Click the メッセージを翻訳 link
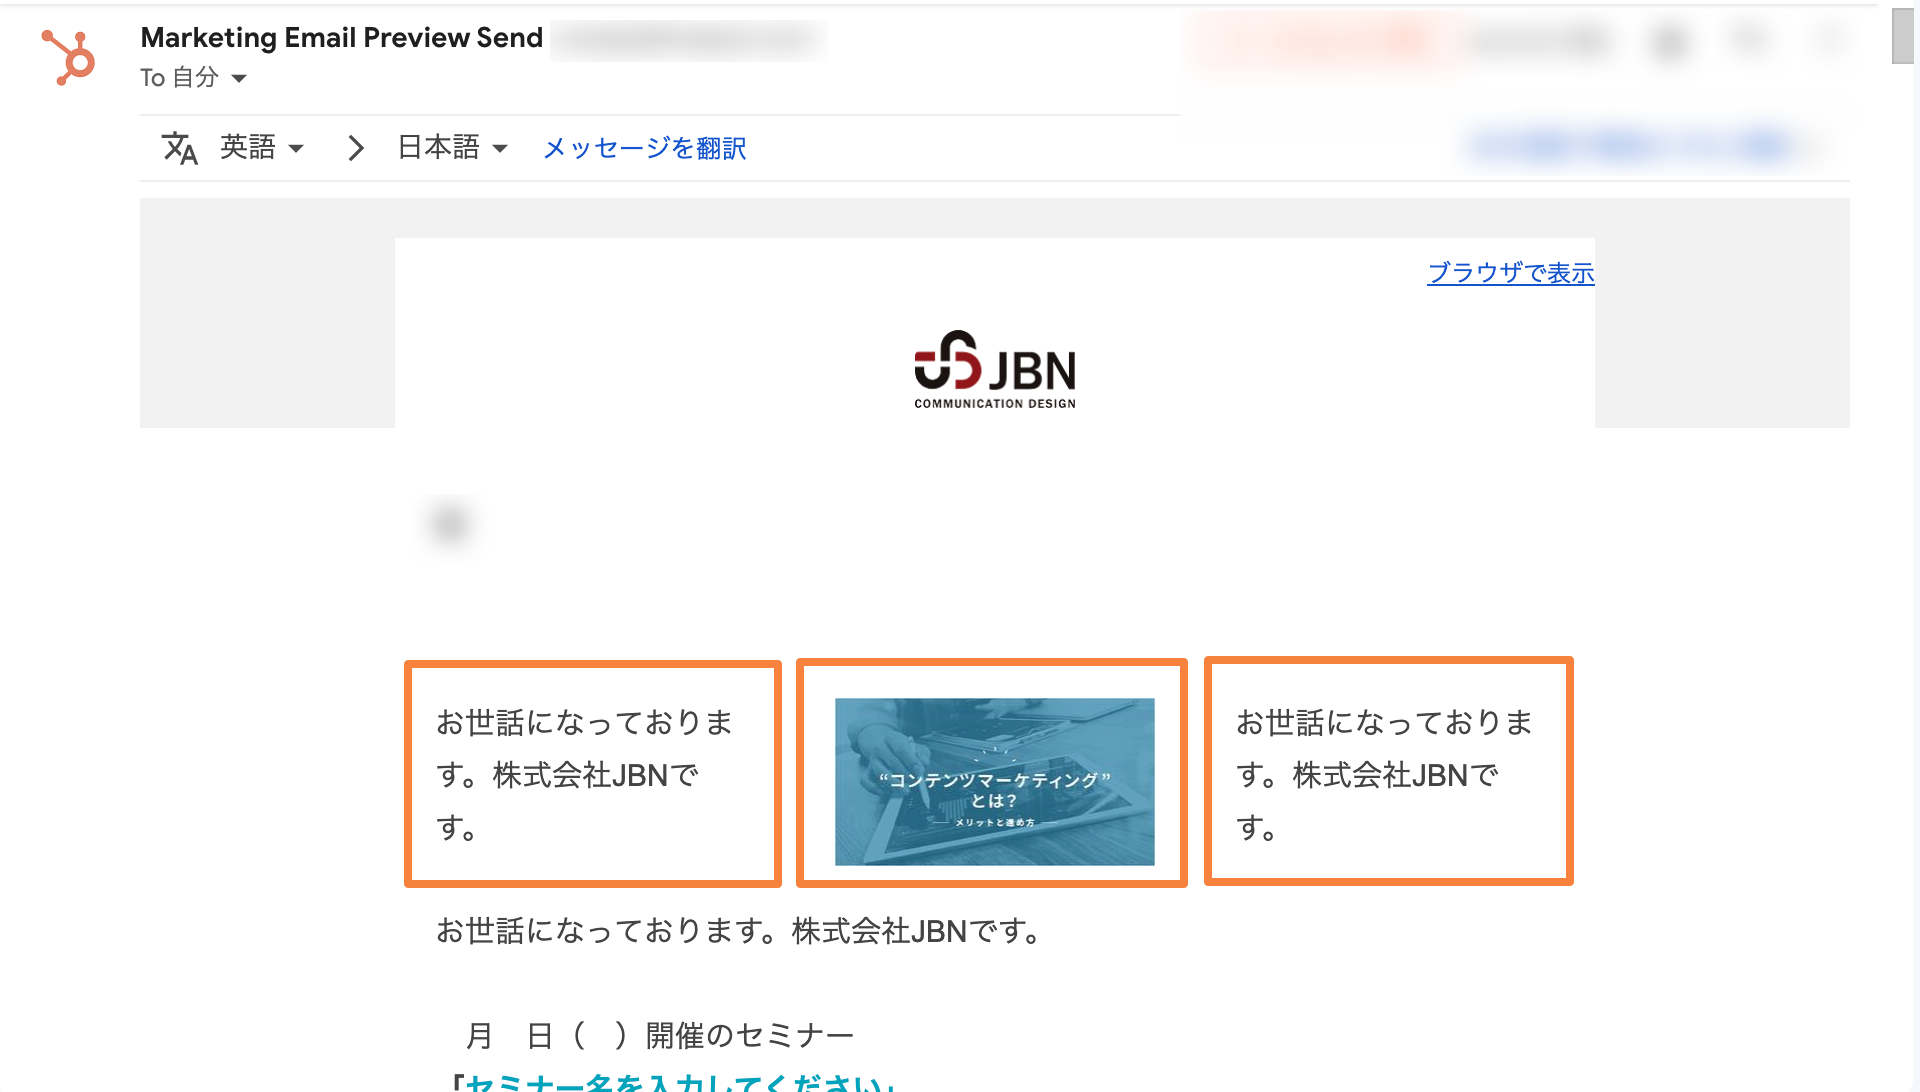1920x1092 pixels. pos(644,148)
